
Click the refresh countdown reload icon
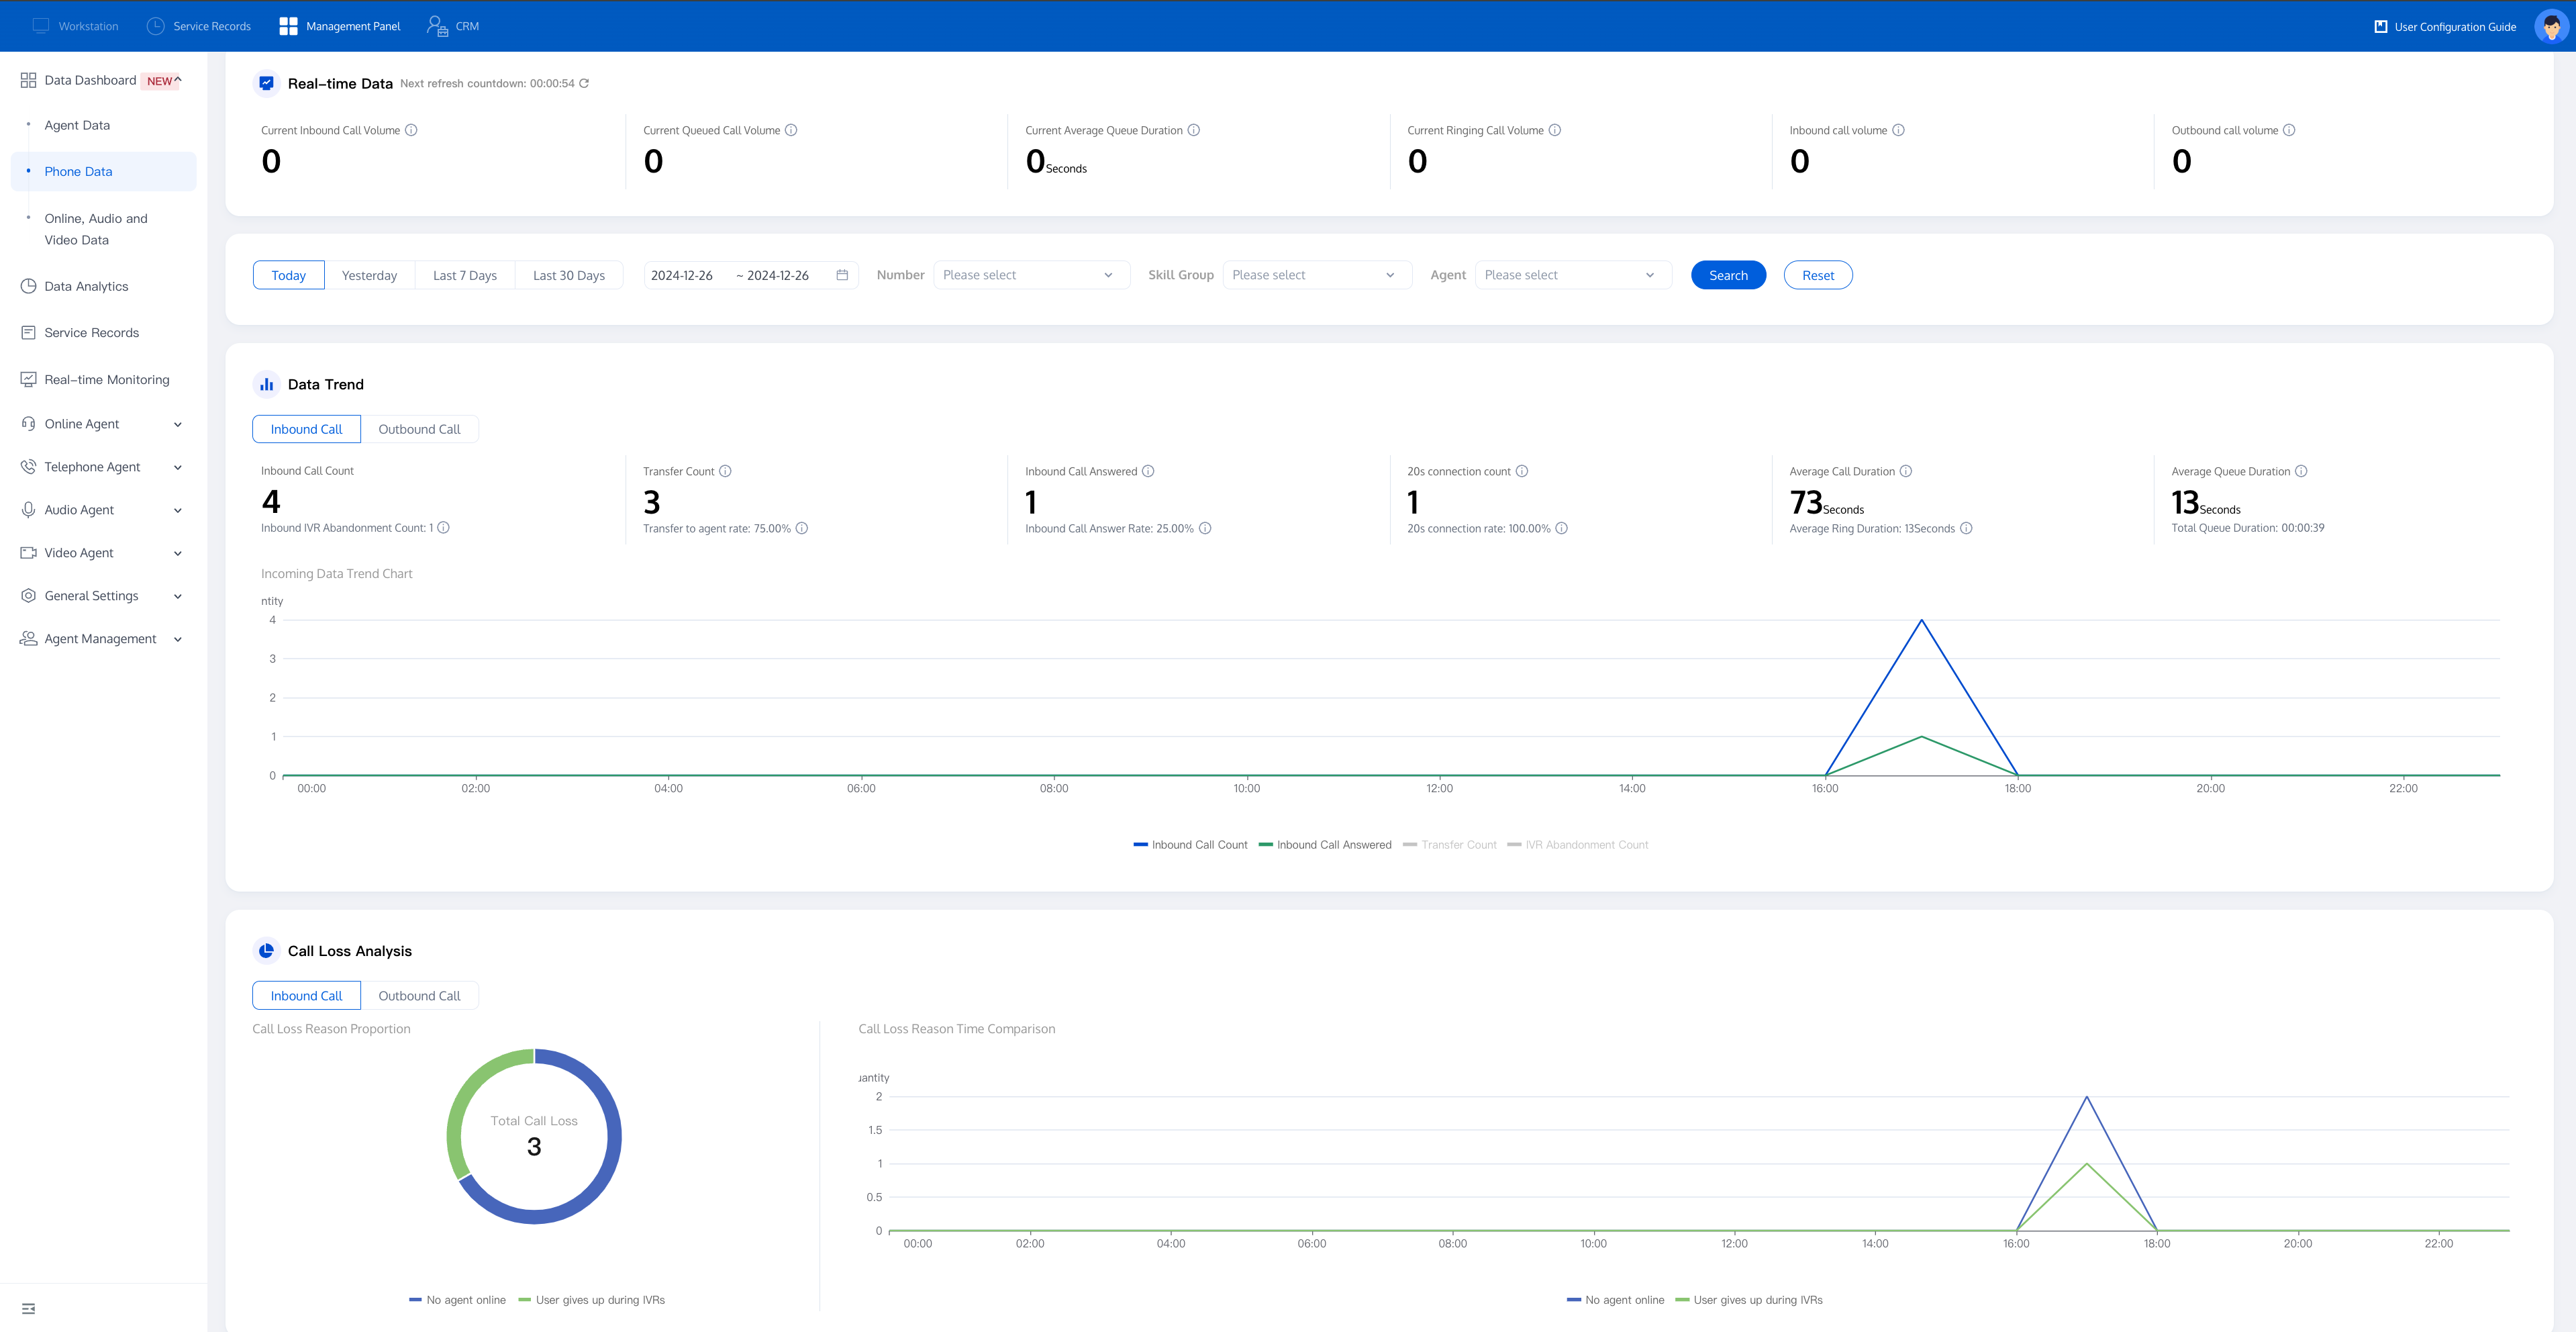[x=584, y=83]
